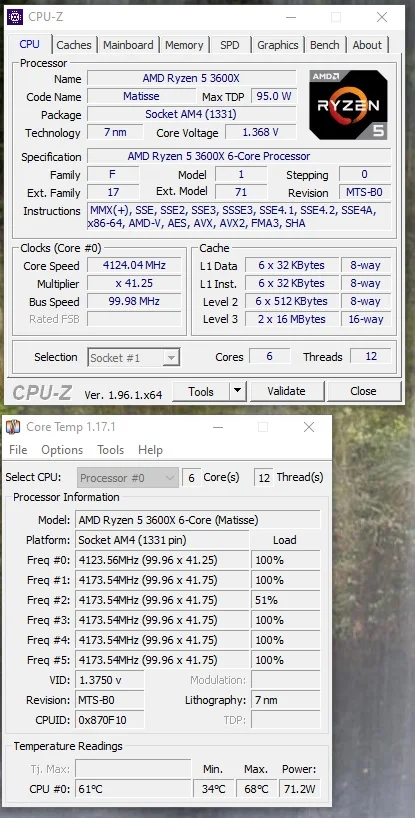Click the VID value 1.3750 v
The image size is (415, 818).
(x=110, y=680)
